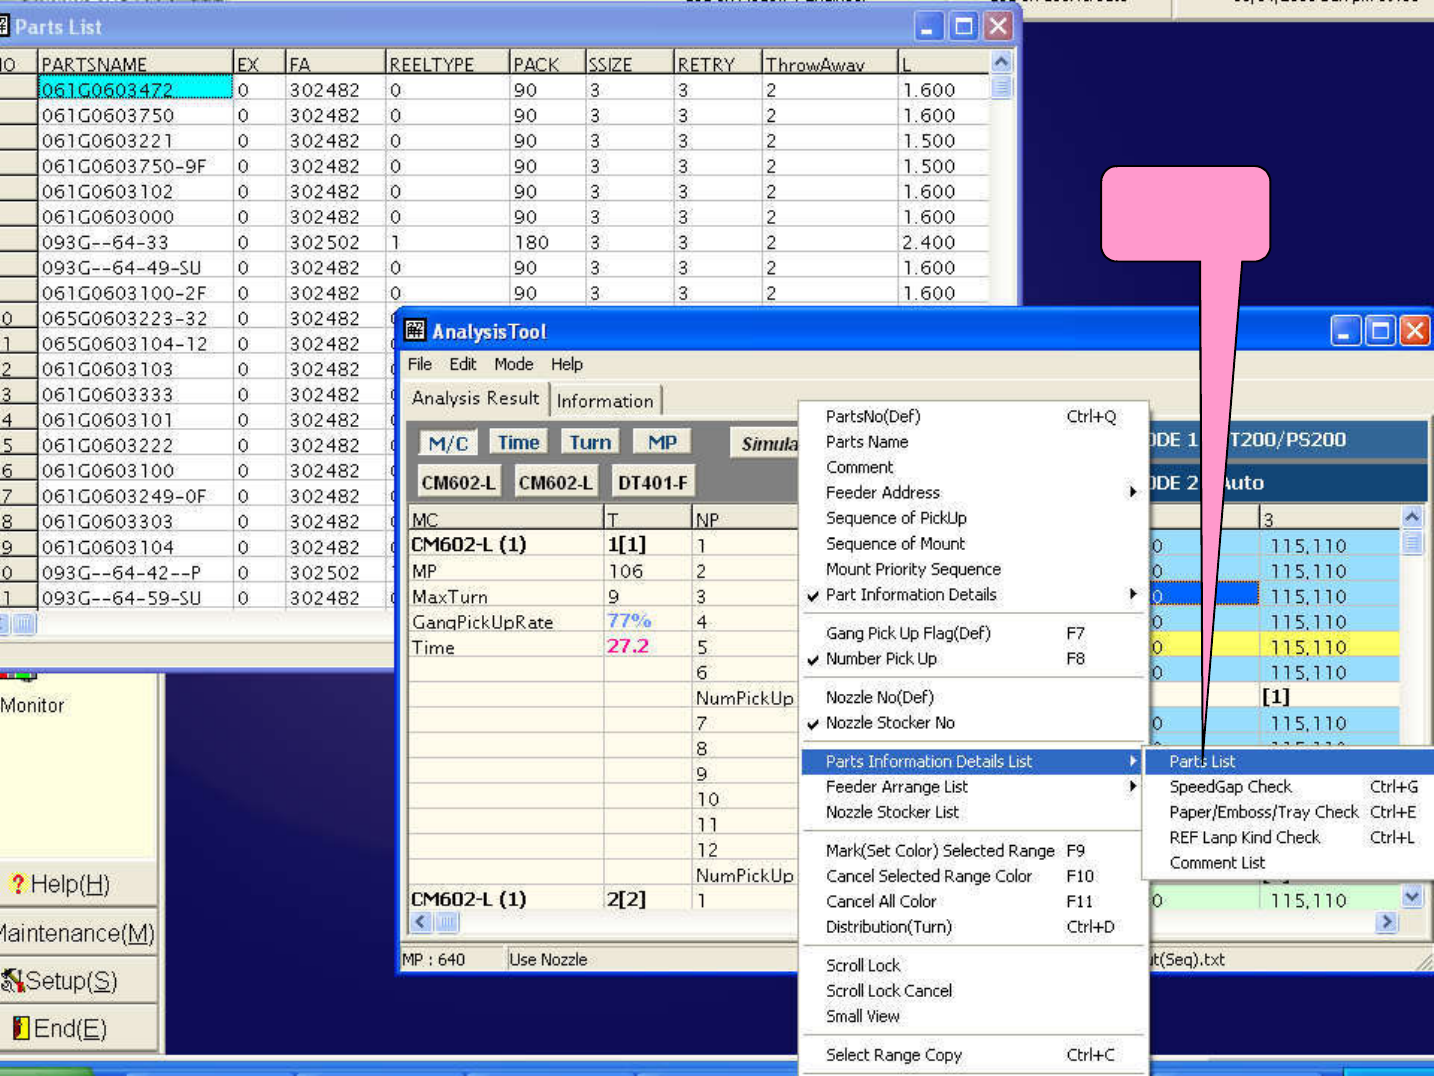Switch to the Information tab

pos(605,401)
